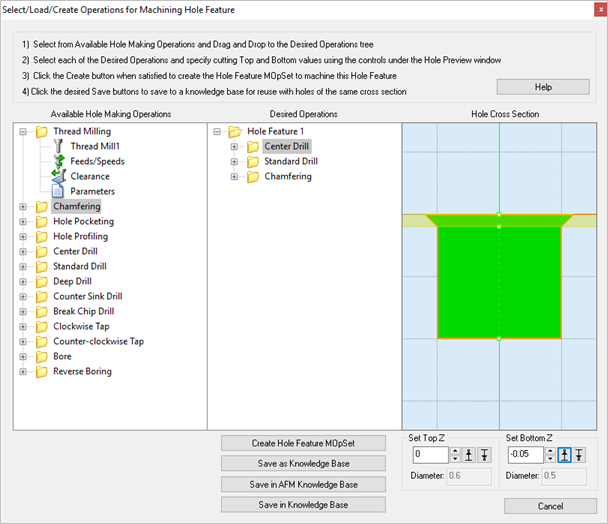Click the Clockwise Tap folder icon

pyautogui.click(x=41, y=327)
